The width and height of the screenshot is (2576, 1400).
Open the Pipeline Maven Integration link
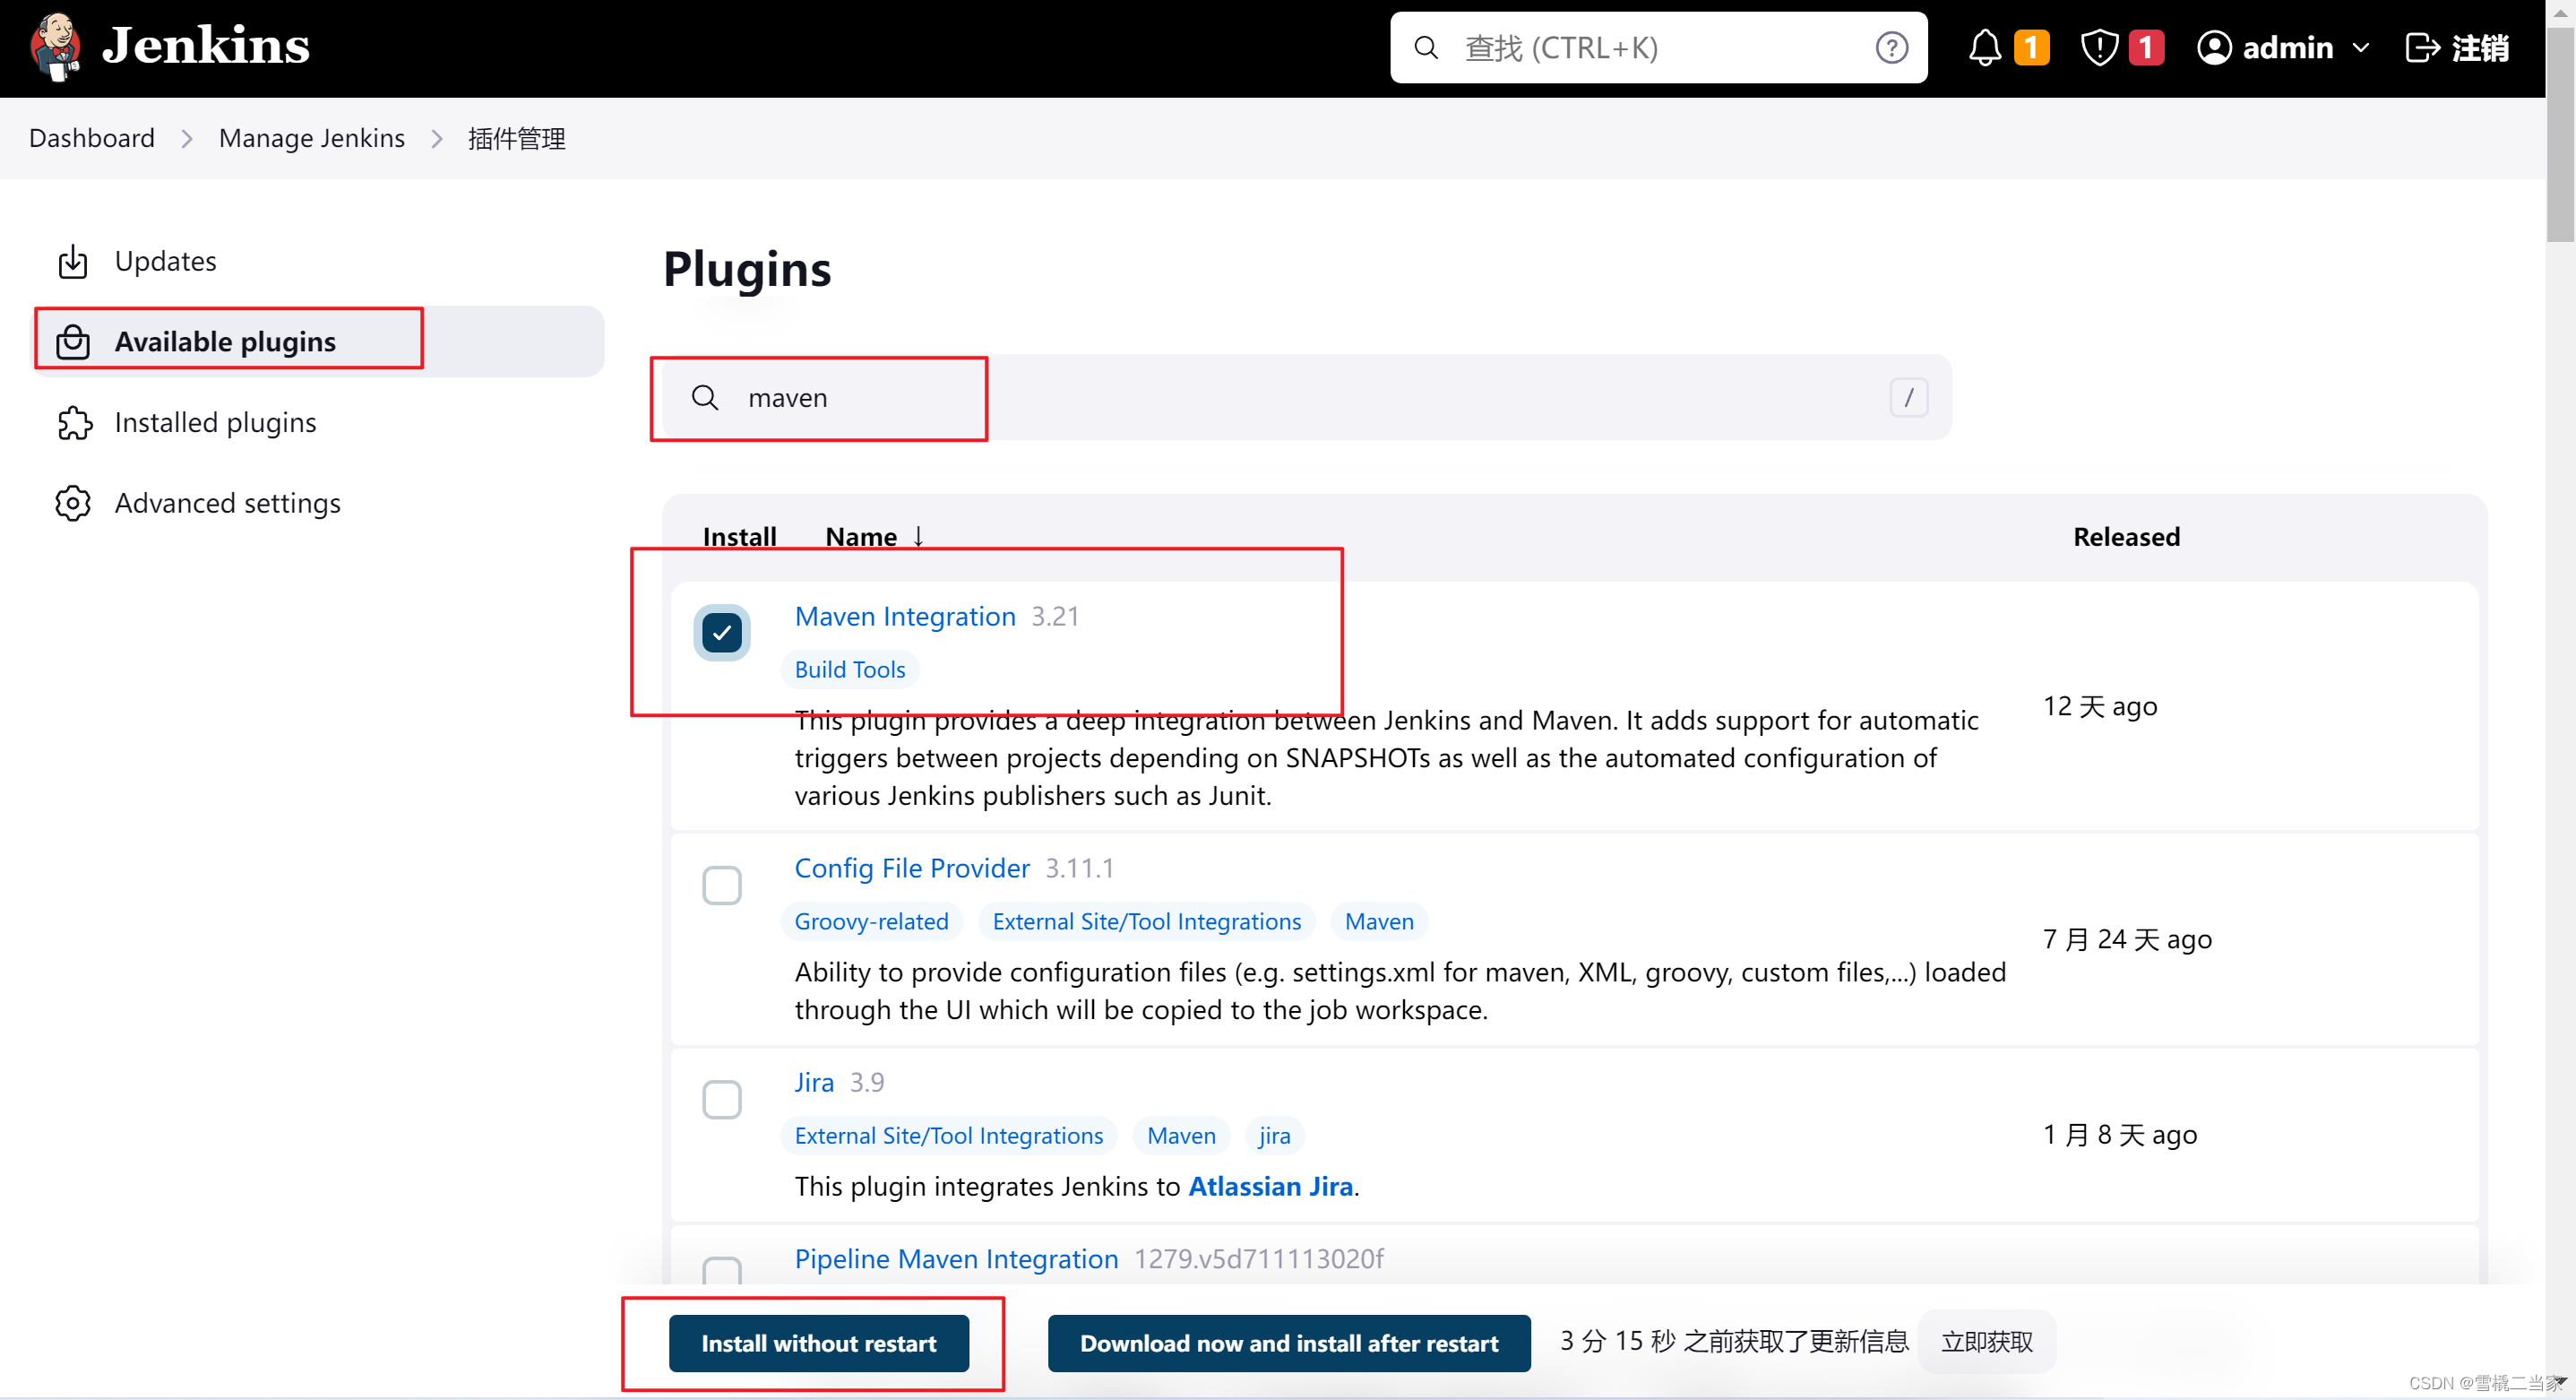coord(956,1258)
